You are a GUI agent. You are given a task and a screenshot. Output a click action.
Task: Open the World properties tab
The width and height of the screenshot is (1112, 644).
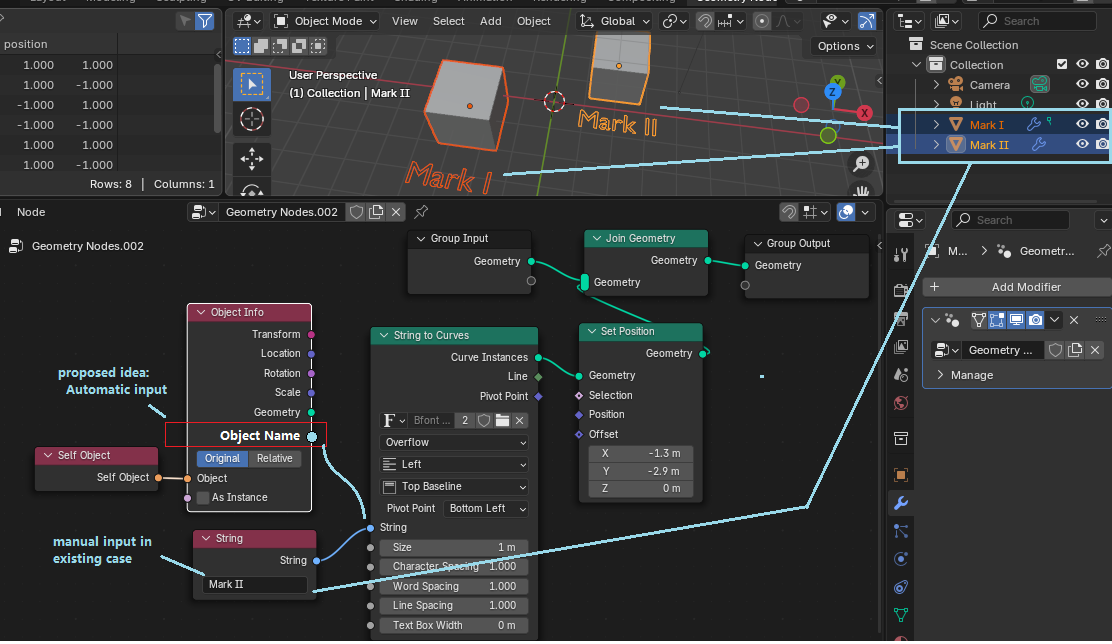tap(901, 403)
